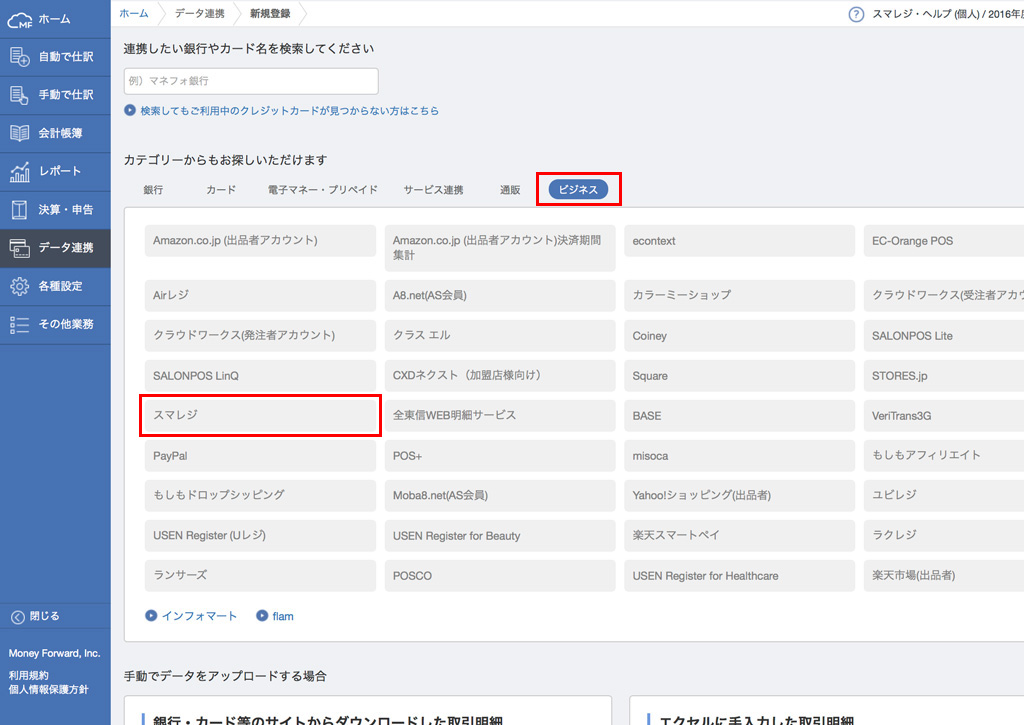1024x725 pixels.
Task: Click the help question mark icon
Action: (856, 14)
